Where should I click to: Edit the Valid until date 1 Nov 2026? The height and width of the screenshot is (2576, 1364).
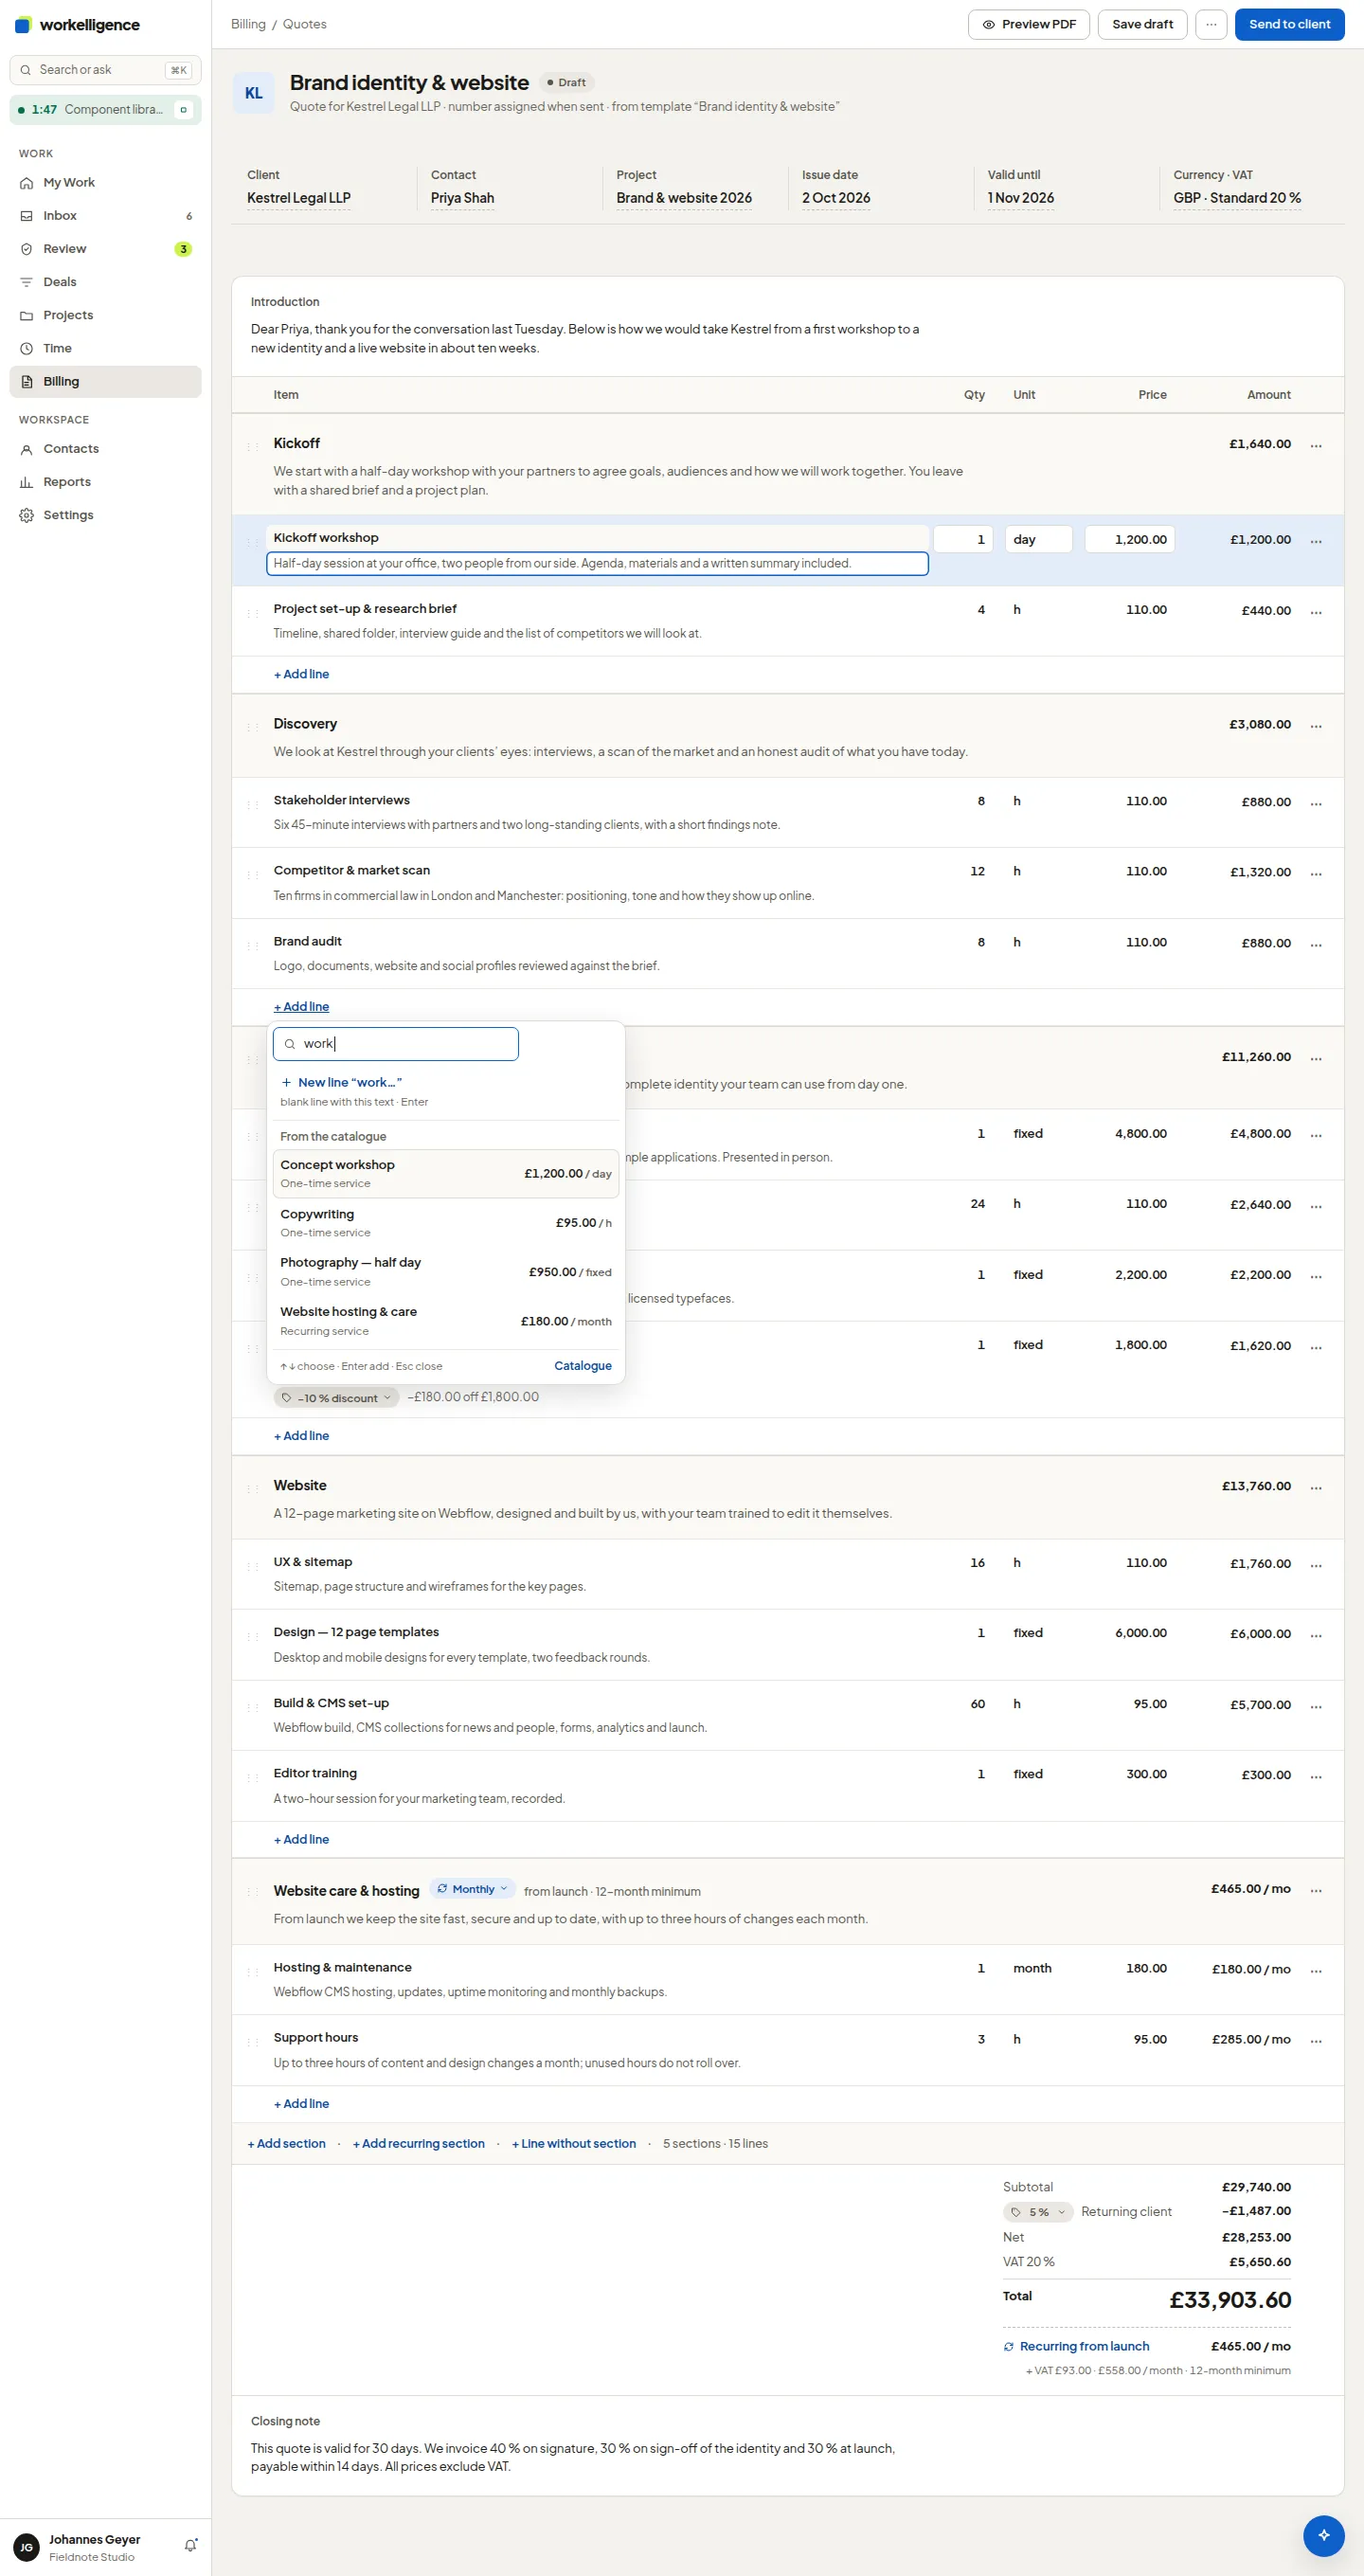(x=1020, y=198)
